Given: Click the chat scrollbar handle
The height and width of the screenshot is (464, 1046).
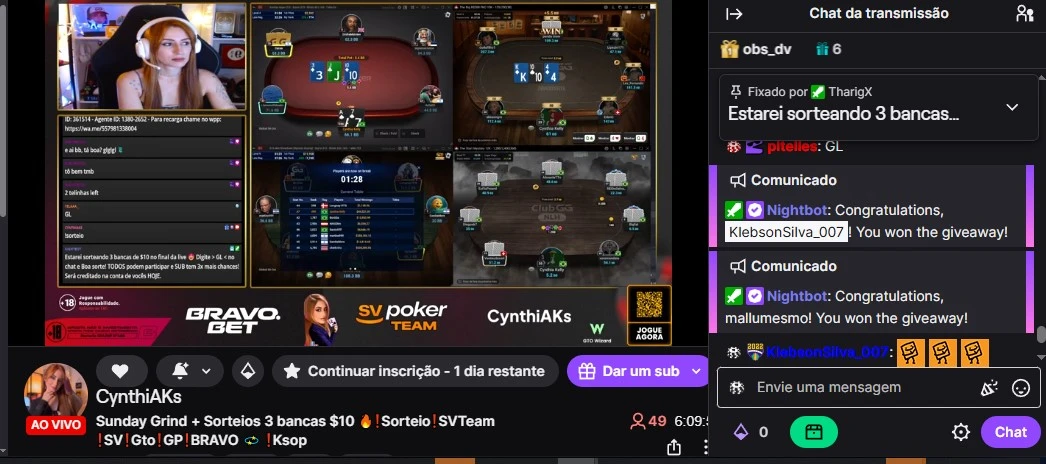Looking at the screenshot, I should click(1041, 334).
